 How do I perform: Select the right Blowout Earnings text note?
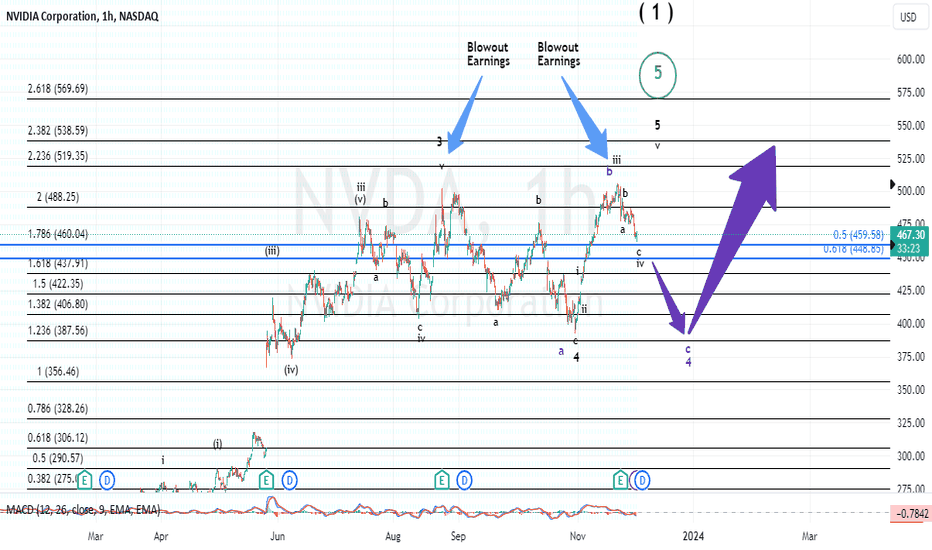pyautogui.click(x=558, y=54)
